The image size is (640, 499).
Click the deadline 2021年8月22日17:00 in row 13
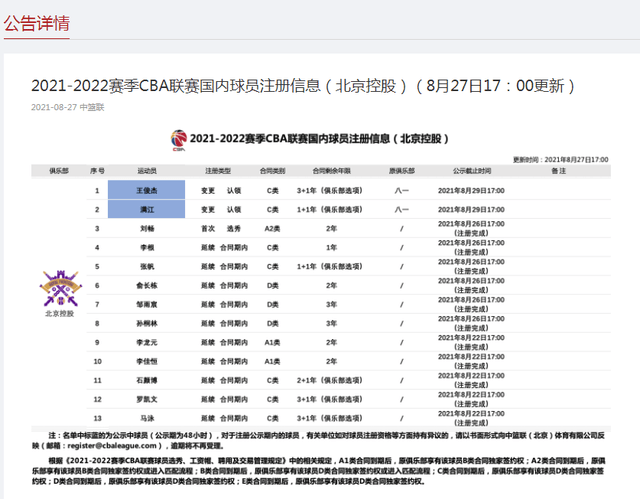tap(471, 414)
